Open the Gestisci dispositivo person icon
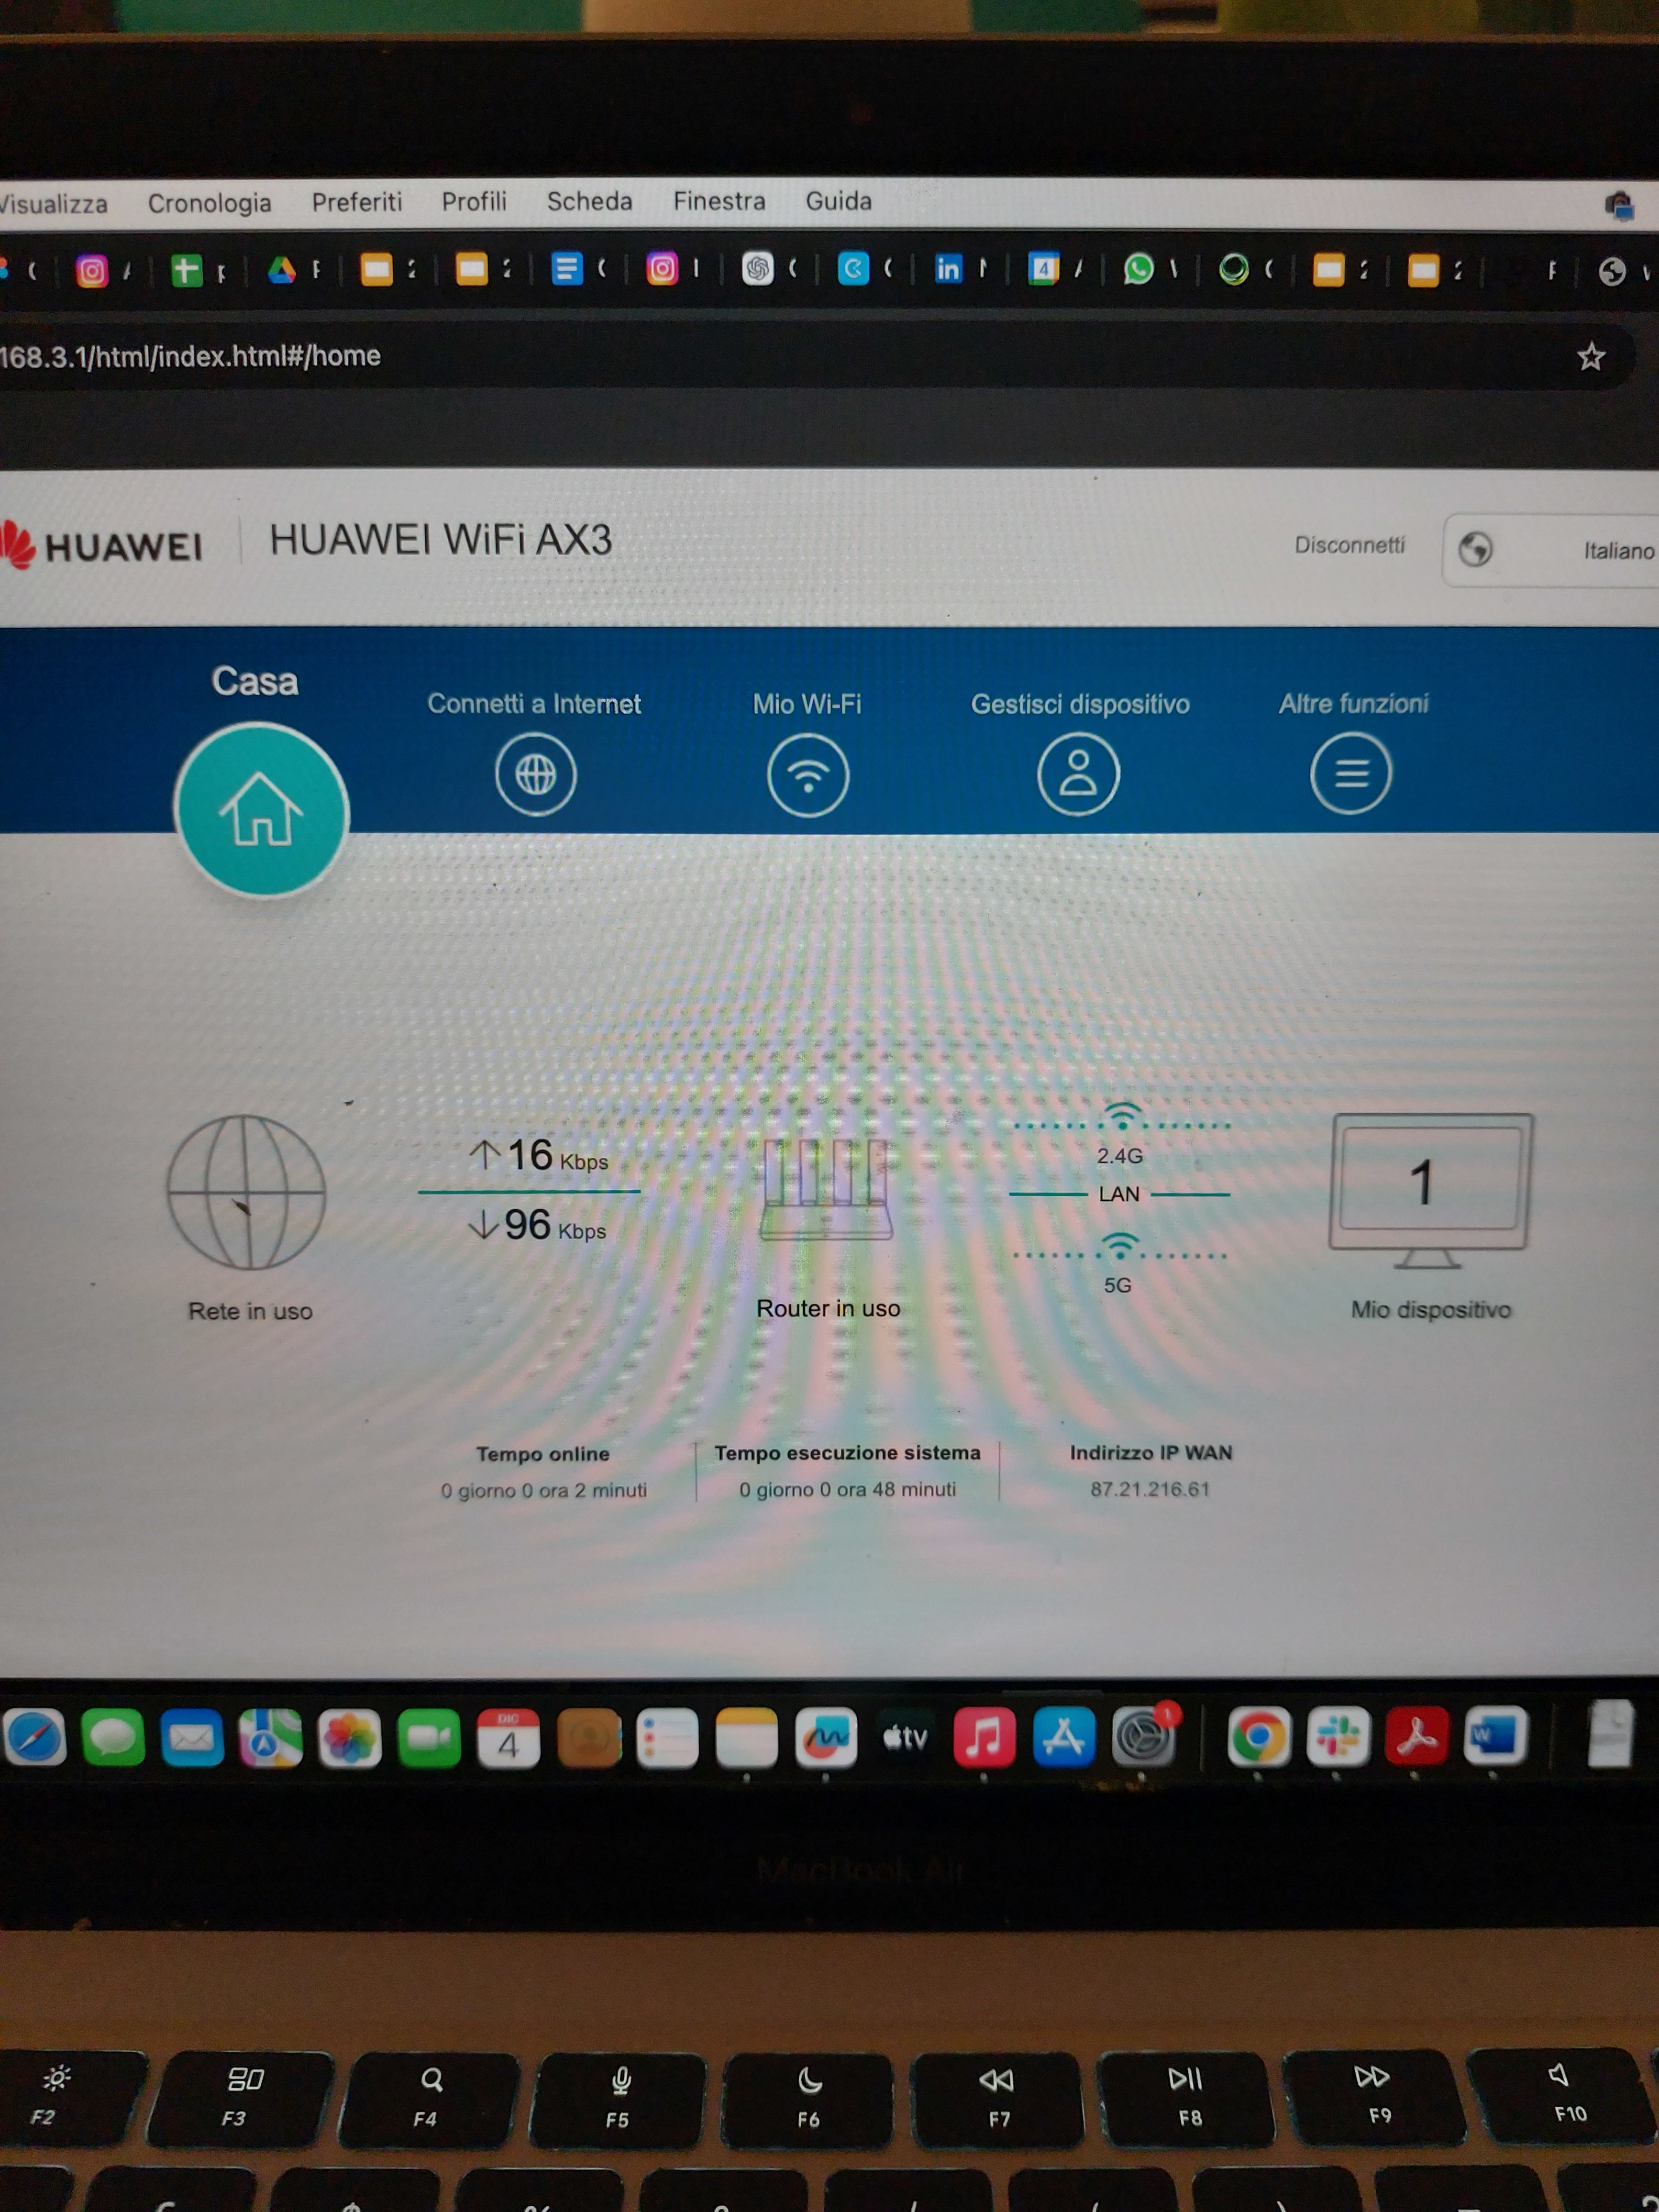1659x2212 pixels. click(1078, 774)
